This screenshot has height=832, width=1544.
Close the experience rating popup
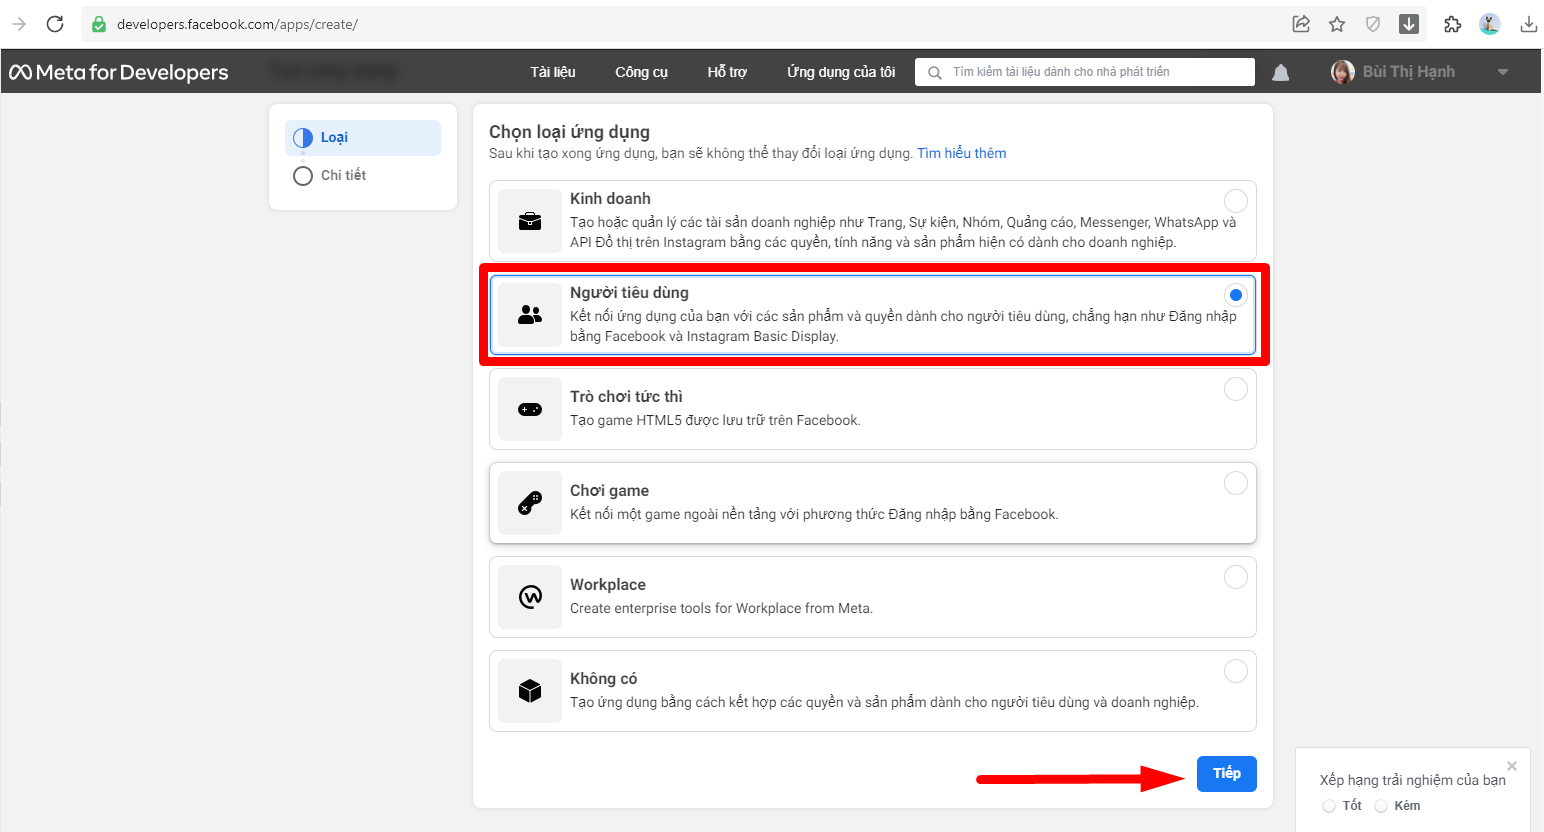pos(1511,766)
